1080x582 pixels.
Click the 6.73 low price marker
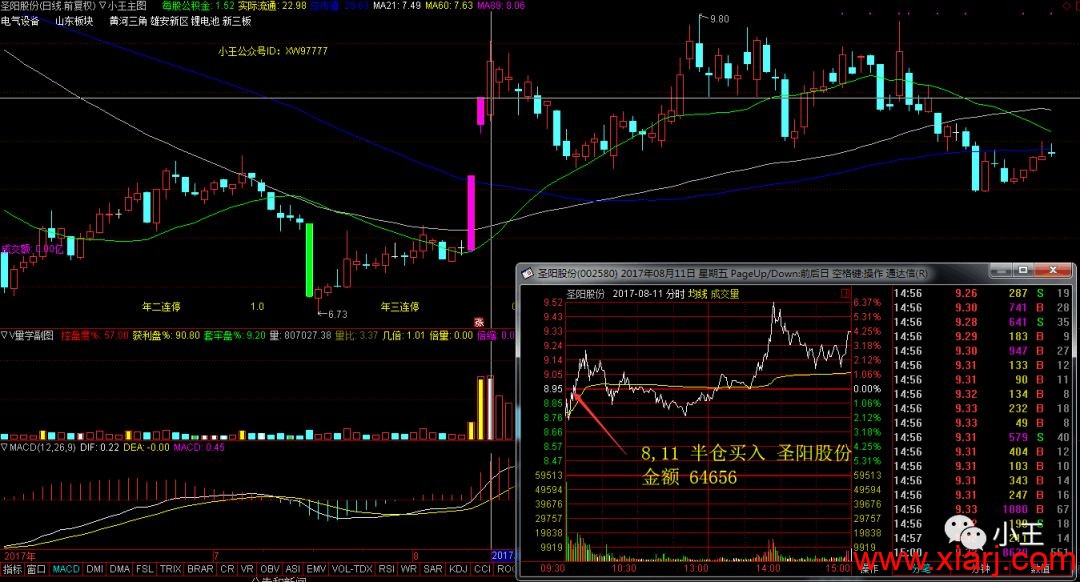click(338, 314)
